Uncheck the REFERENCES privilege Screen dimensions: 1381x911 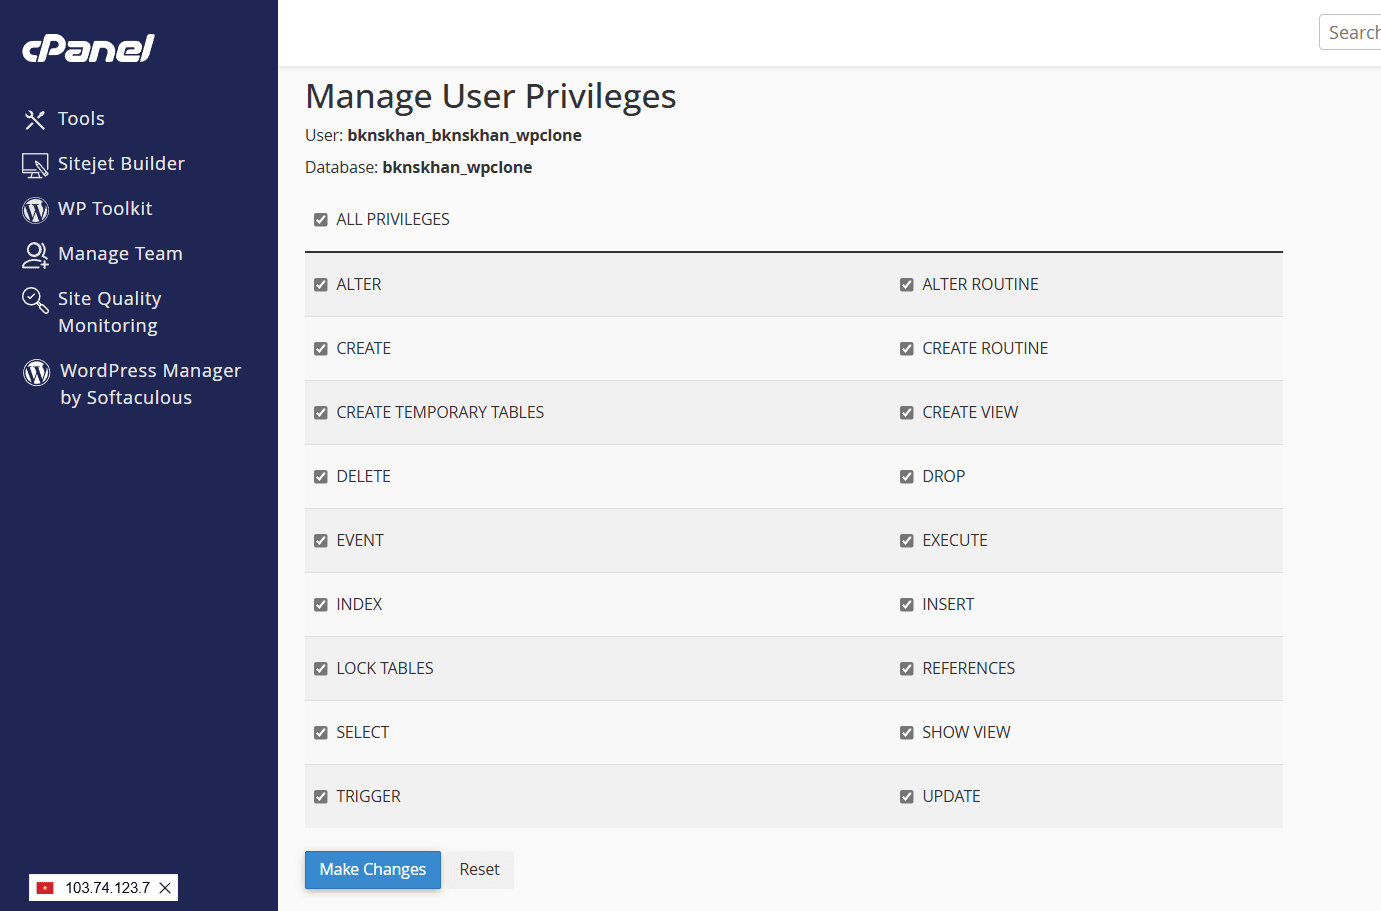click(x=907, y=669)
